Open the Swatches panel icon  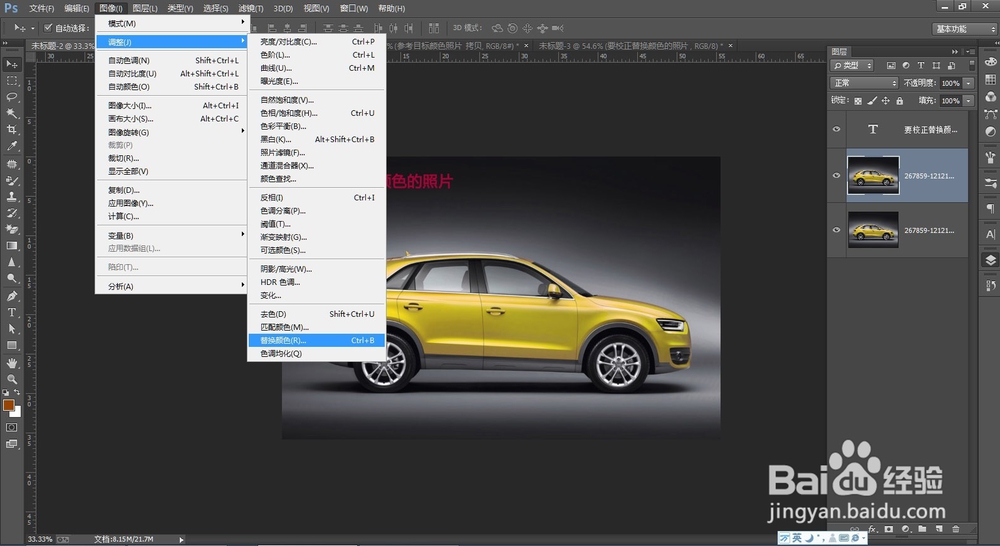tap(990, 79)
